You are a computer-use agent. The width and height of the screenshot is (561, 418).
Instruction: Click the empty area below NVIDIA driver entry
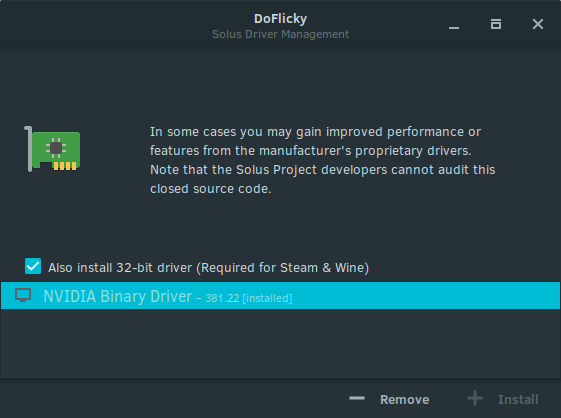280,344
